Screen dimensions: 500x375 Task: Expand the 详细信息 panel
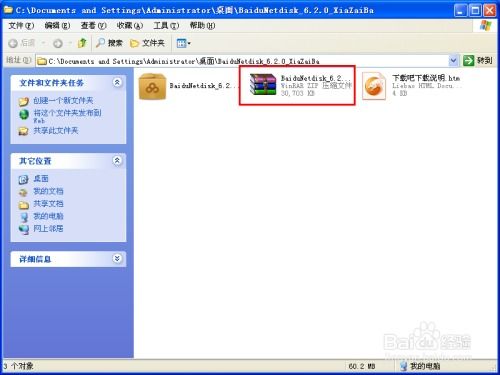[117, 259]
